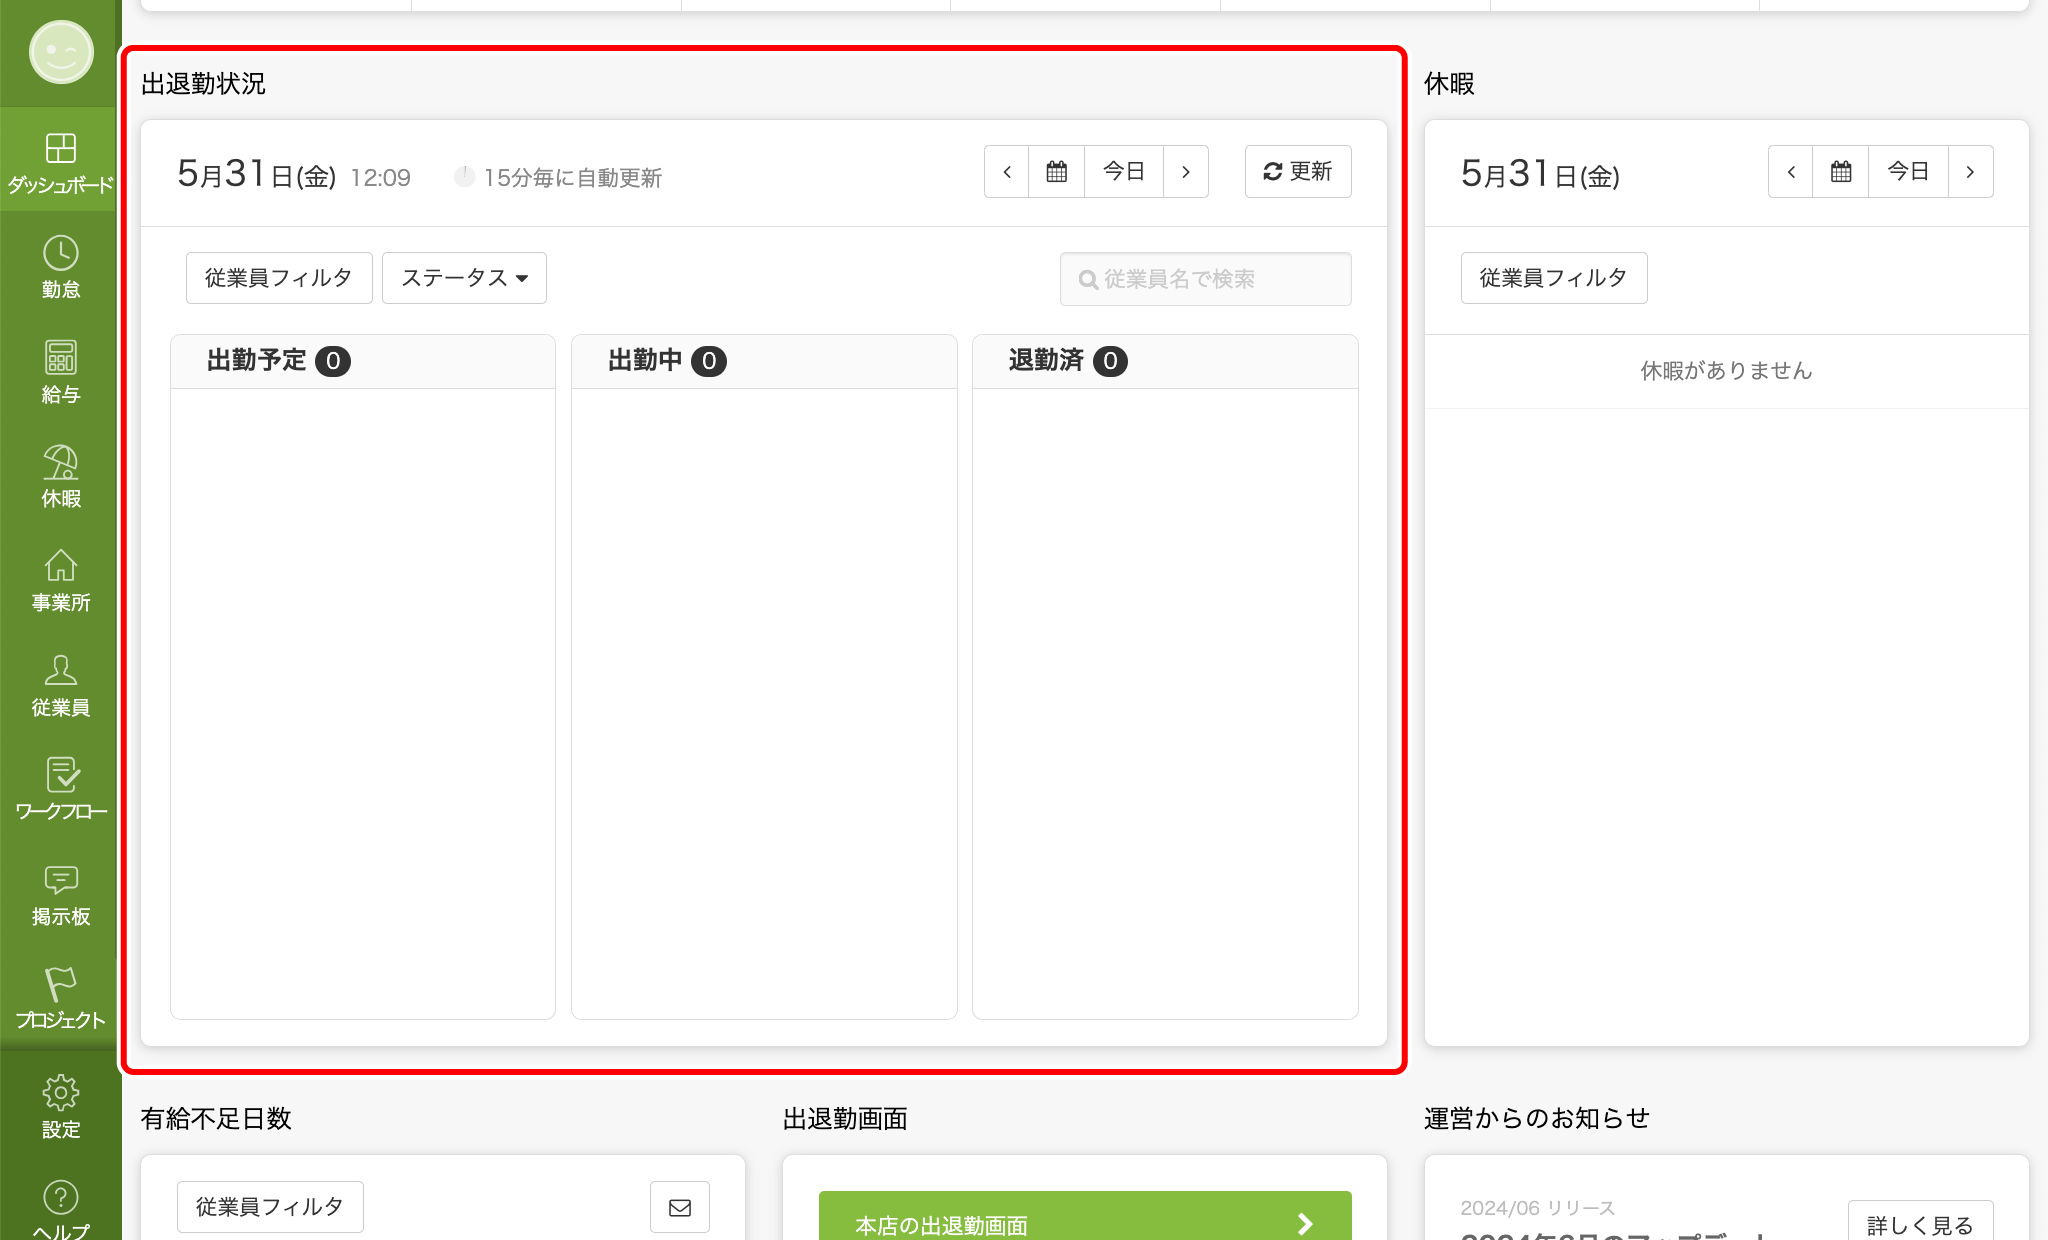Click 今日 button in 休暇 panel
The image size is (2048, 1240).
coord(1907,172)
